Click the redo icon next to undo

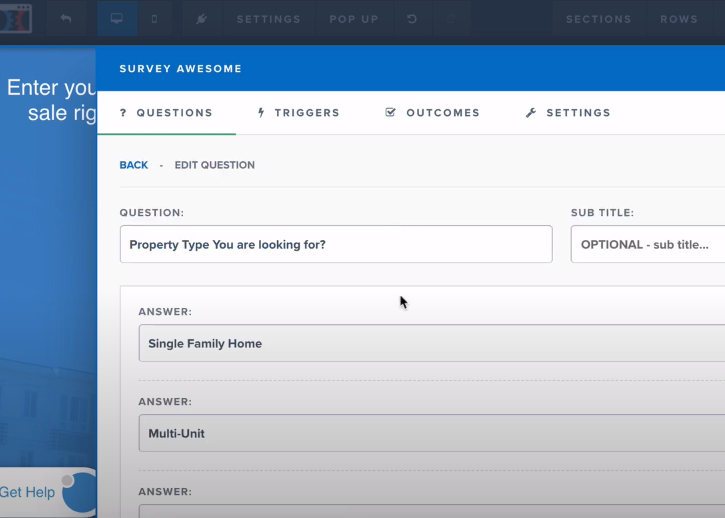click(451, 19)
